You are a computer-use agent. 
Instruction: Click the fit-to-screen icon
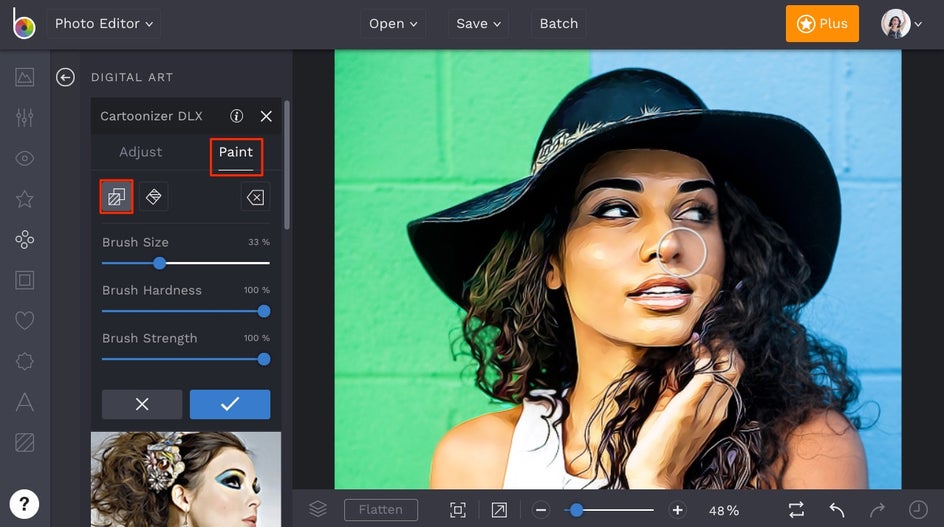pos(458,510)
